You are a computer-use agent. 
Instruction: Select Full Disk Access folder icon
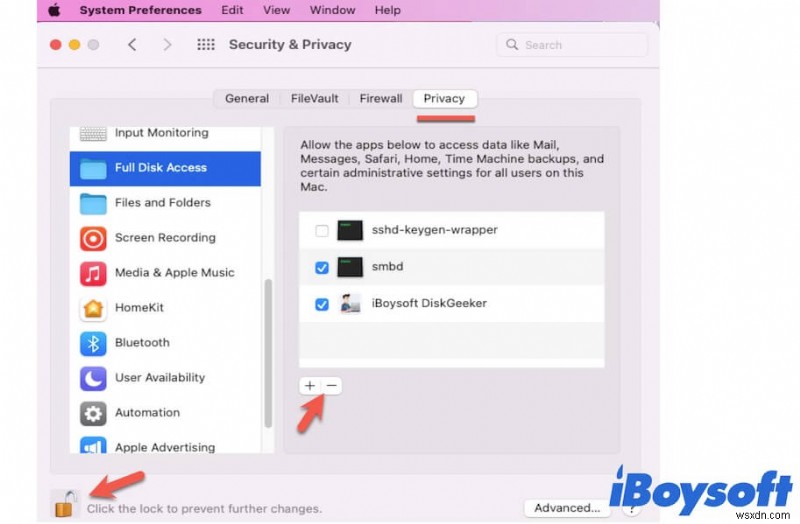pos(93,168)
